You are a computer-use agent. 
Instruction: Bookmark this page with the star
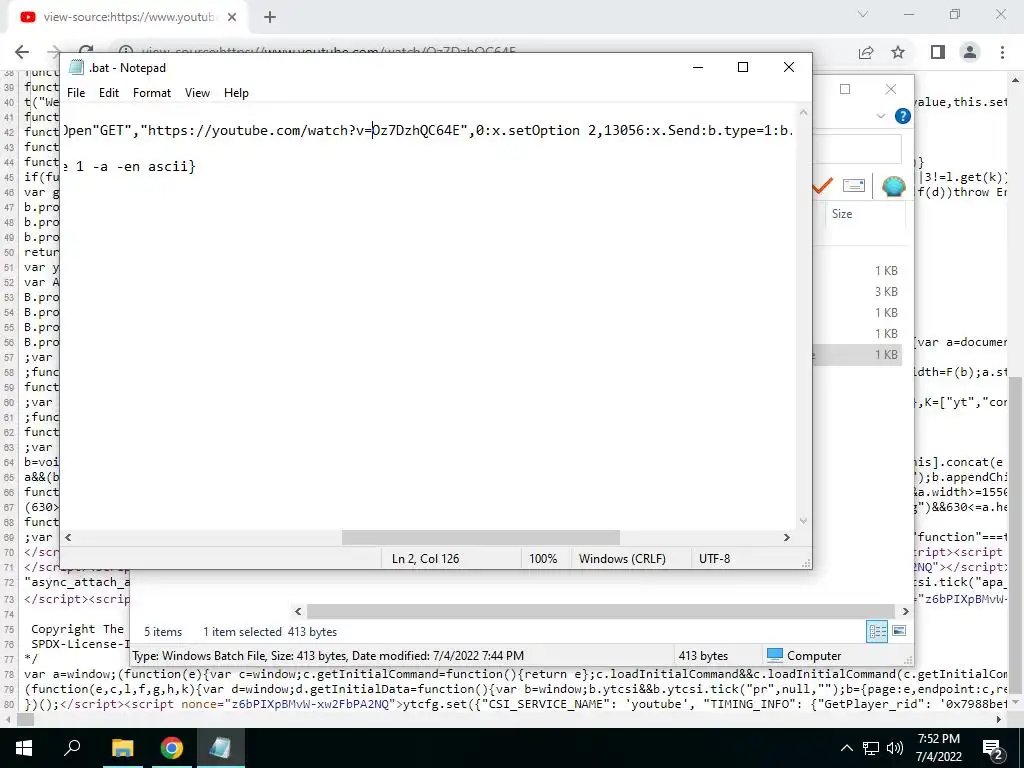pyautogui.click(x=898, y=52)
